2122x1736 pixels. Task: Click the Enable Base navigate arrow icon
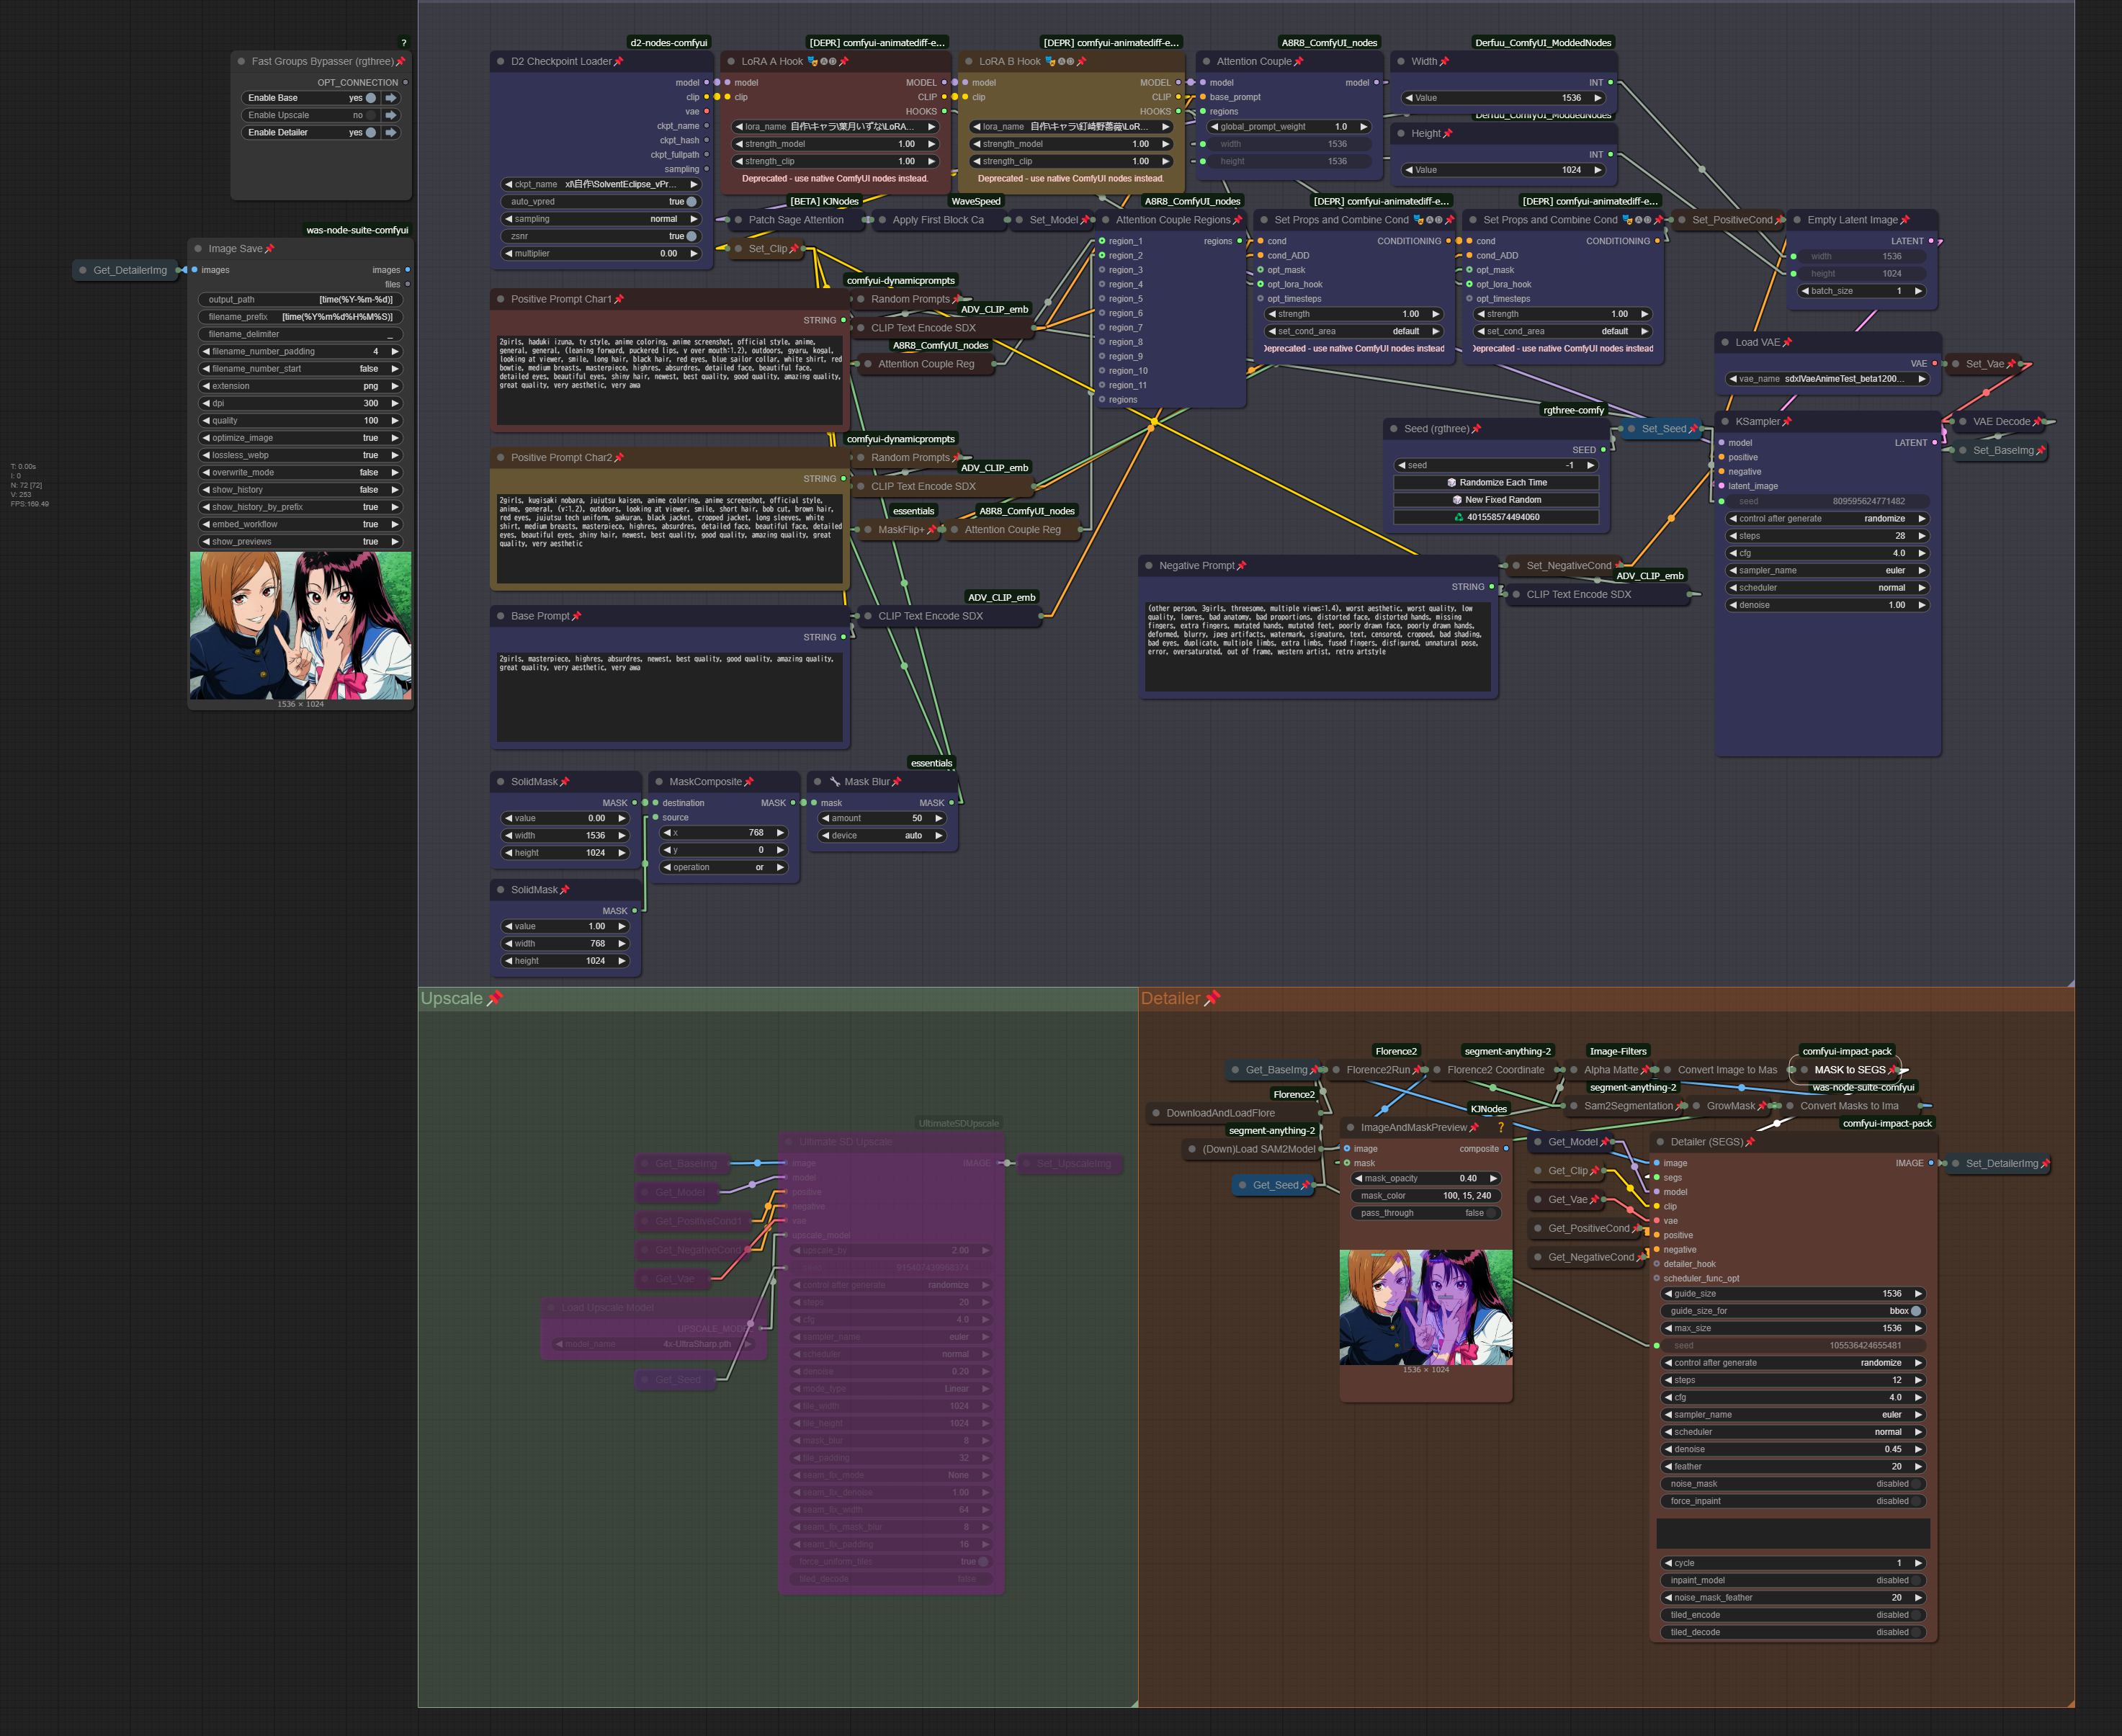(391, 98)
